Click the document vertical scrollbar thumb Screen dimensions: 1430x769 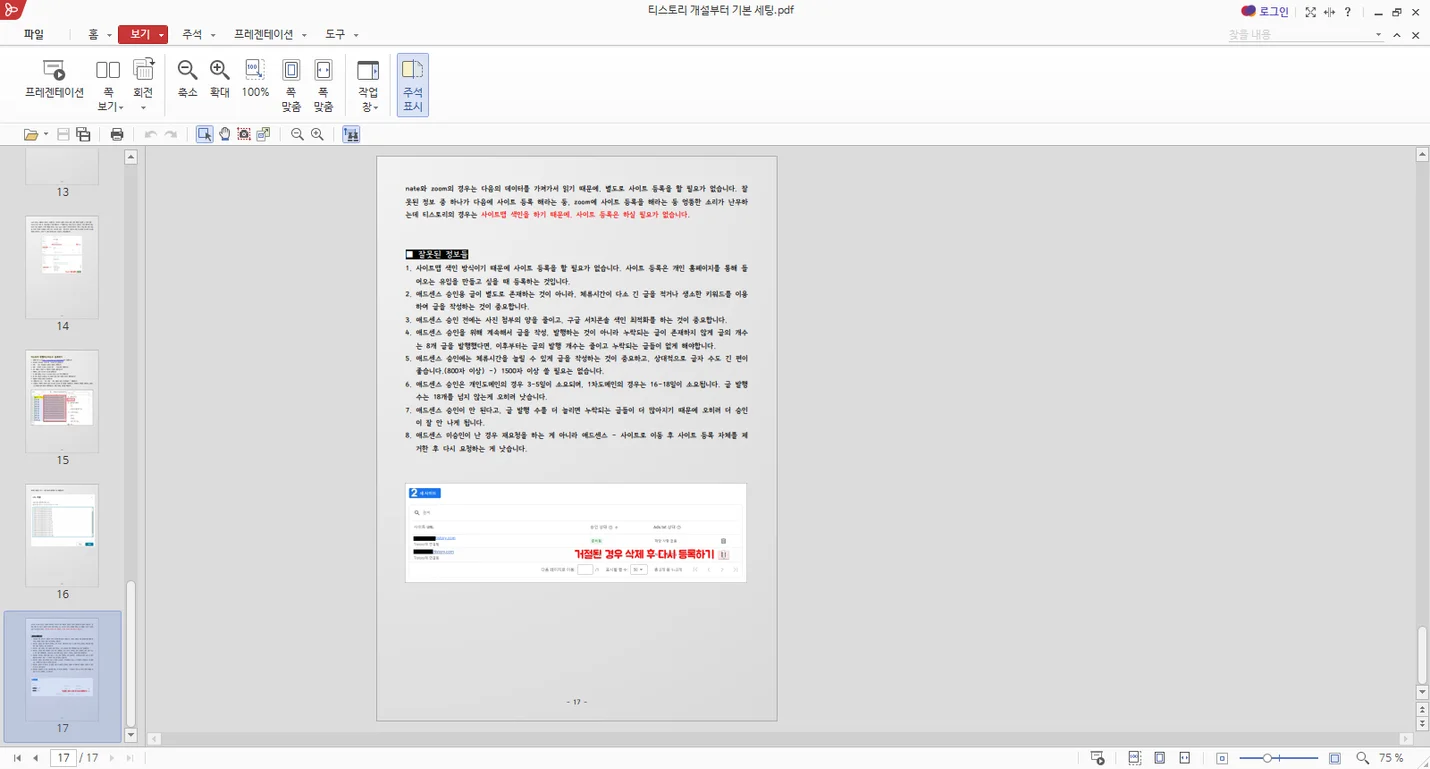coord(1423,655)
